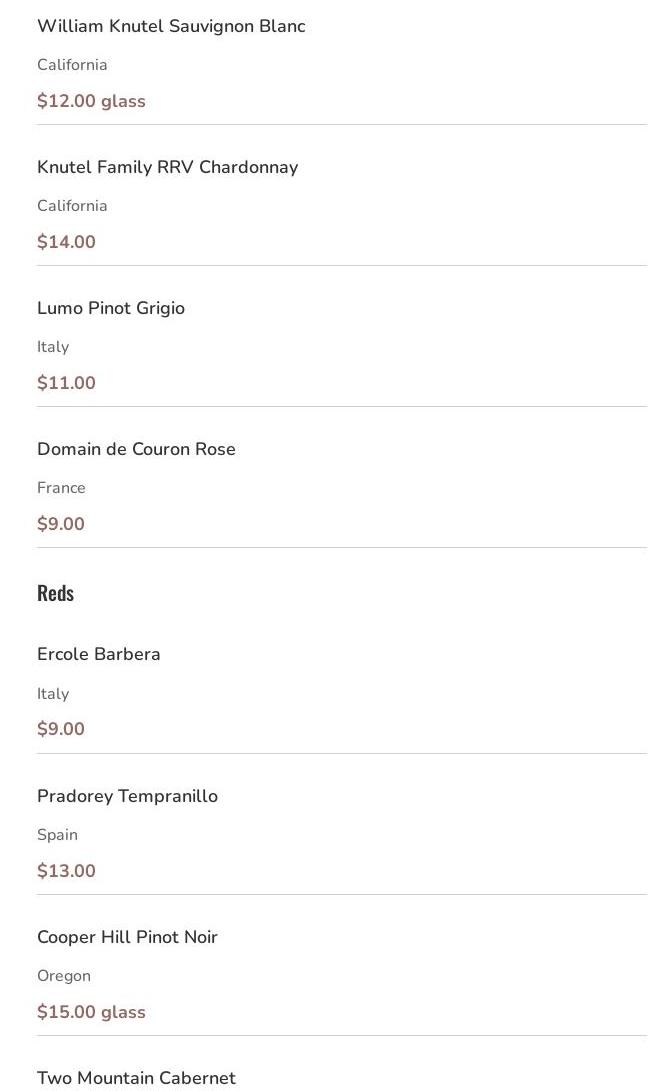
Task: Click the $12.00 glass price
Action: [x=91, y=101]
